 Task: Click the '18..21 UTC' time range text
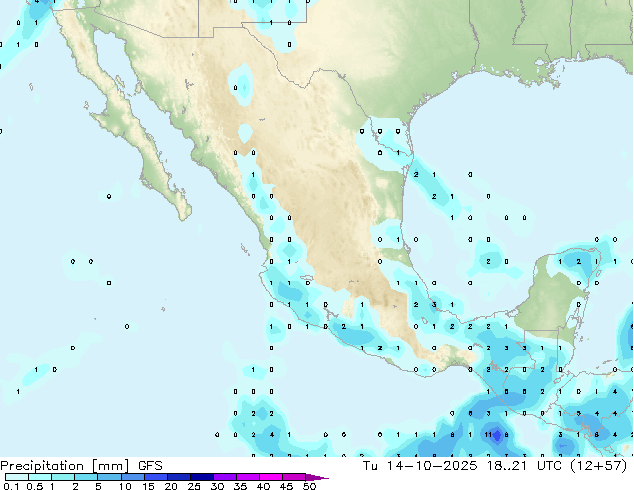pos(526,465)
